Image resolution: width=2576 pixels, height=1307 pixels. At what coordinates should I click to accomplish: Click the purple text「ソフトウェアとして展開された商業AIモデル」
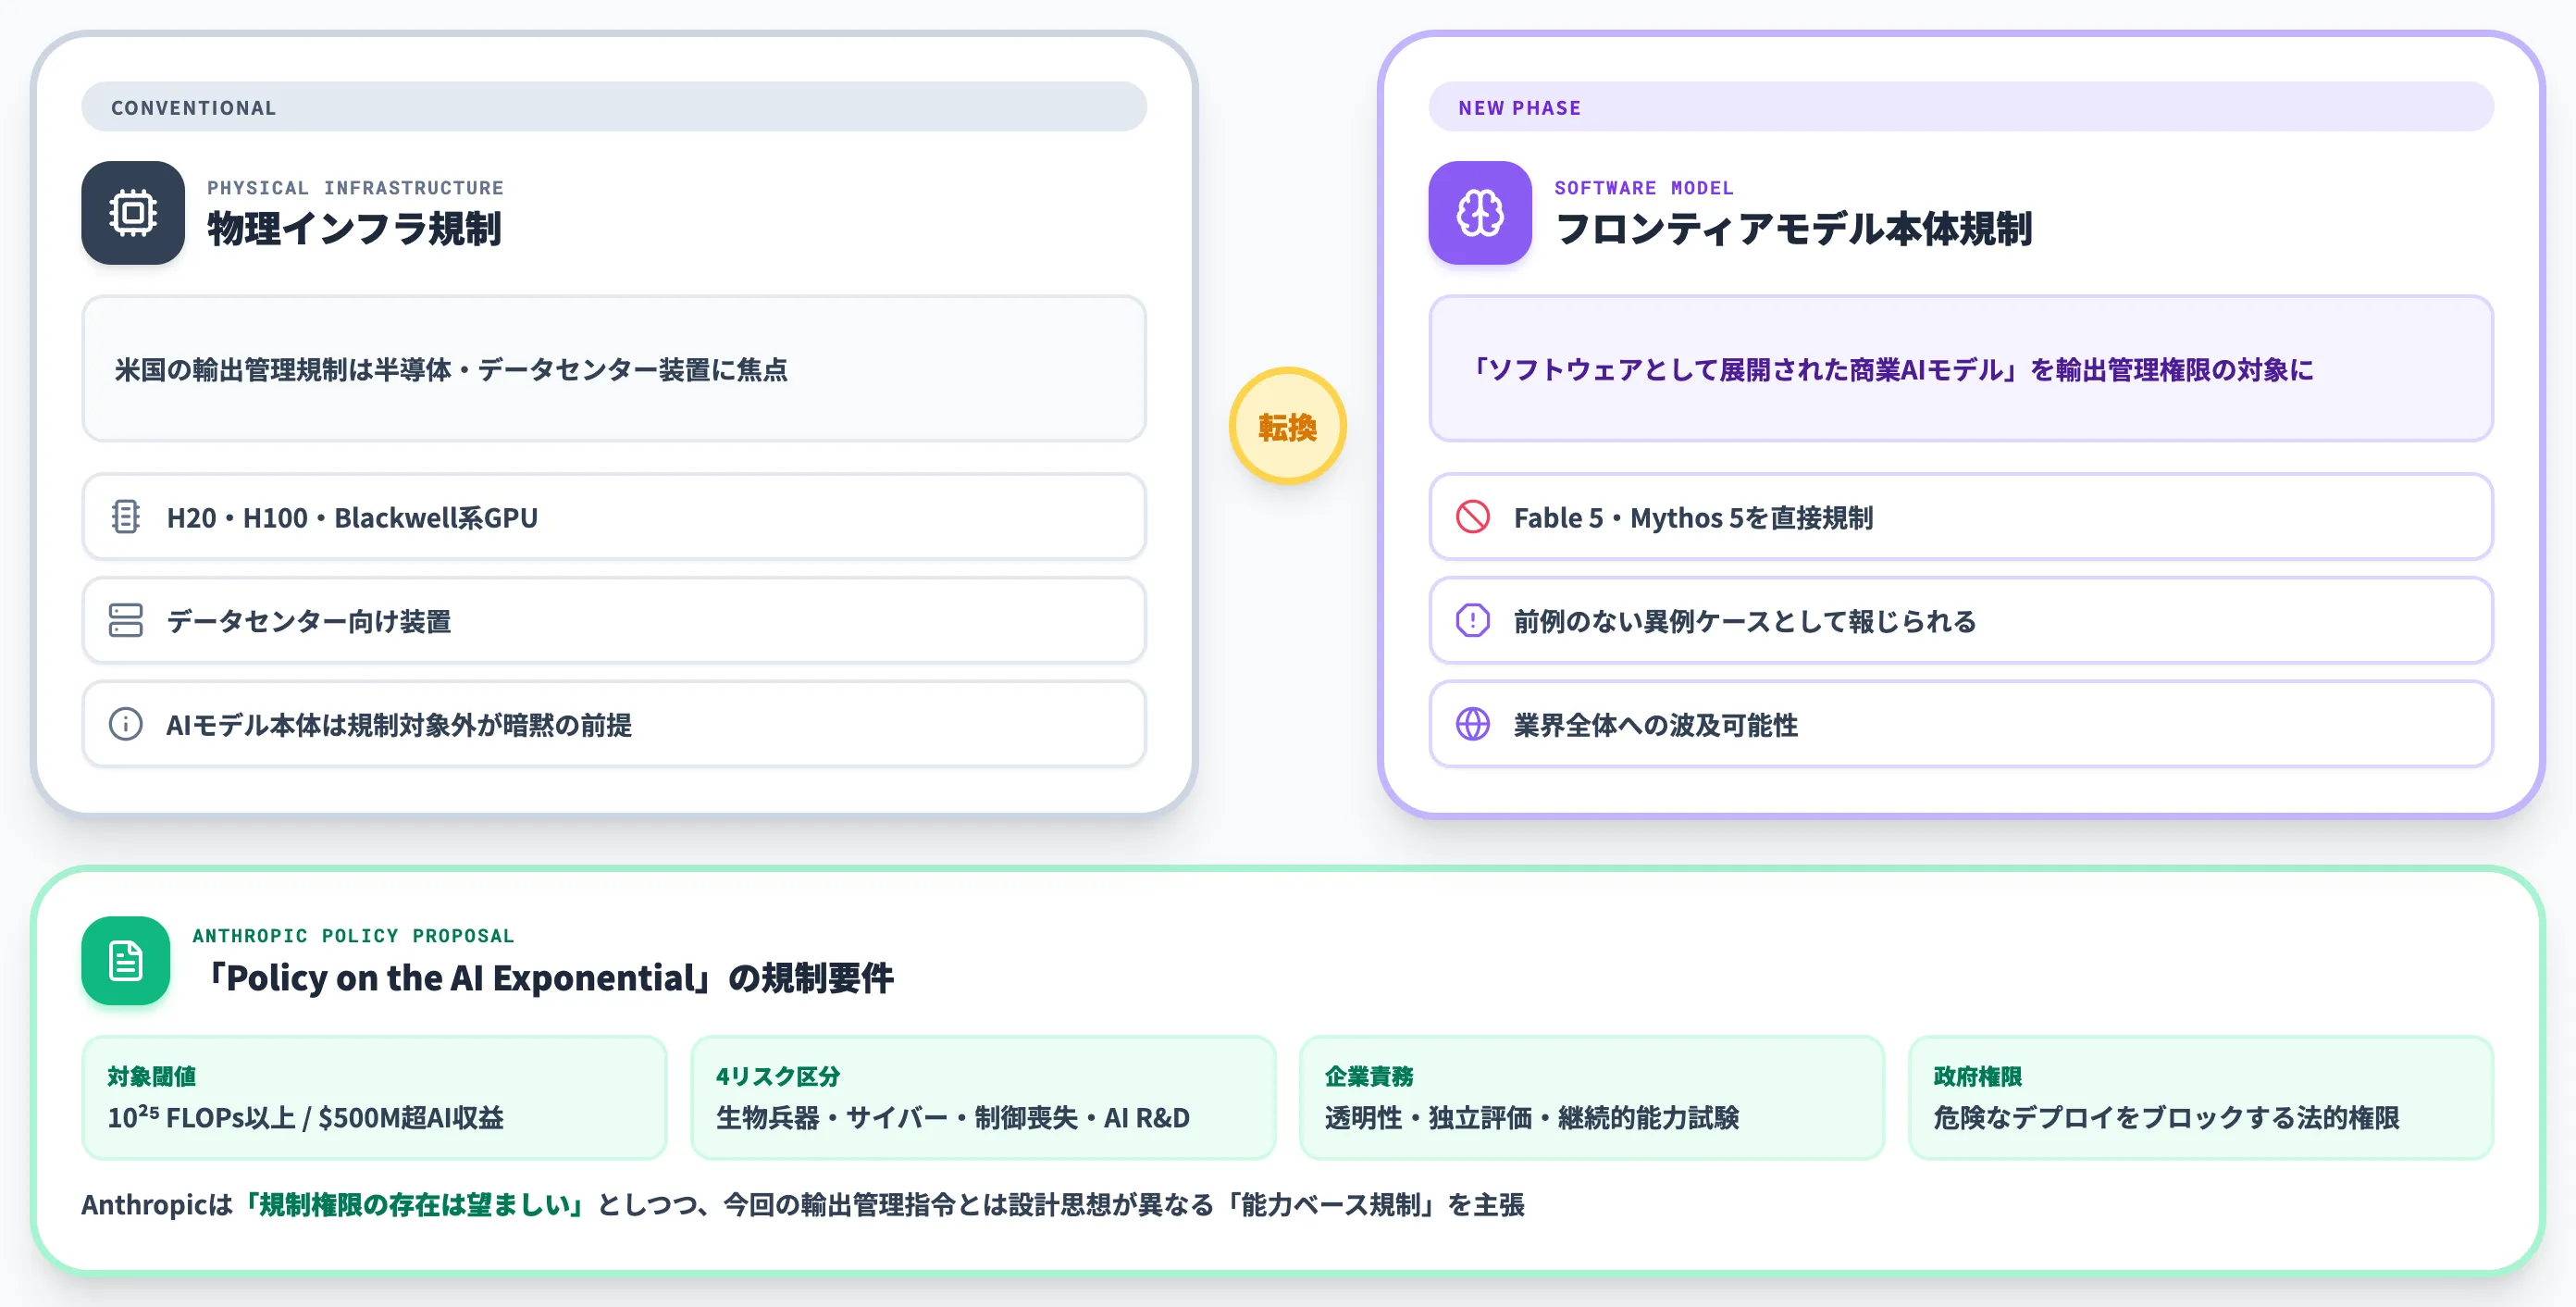pos(1745,370)
